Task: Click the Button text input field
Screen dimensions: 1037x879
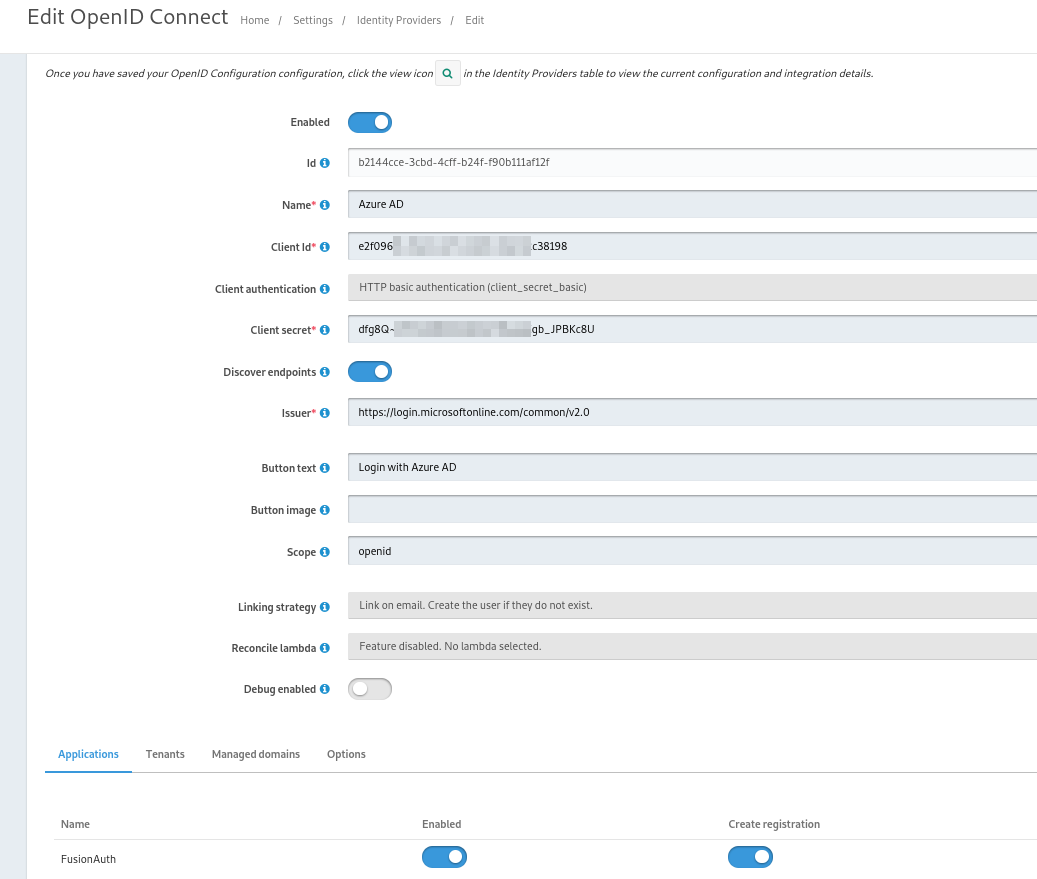Action: [x=692, y=467]
